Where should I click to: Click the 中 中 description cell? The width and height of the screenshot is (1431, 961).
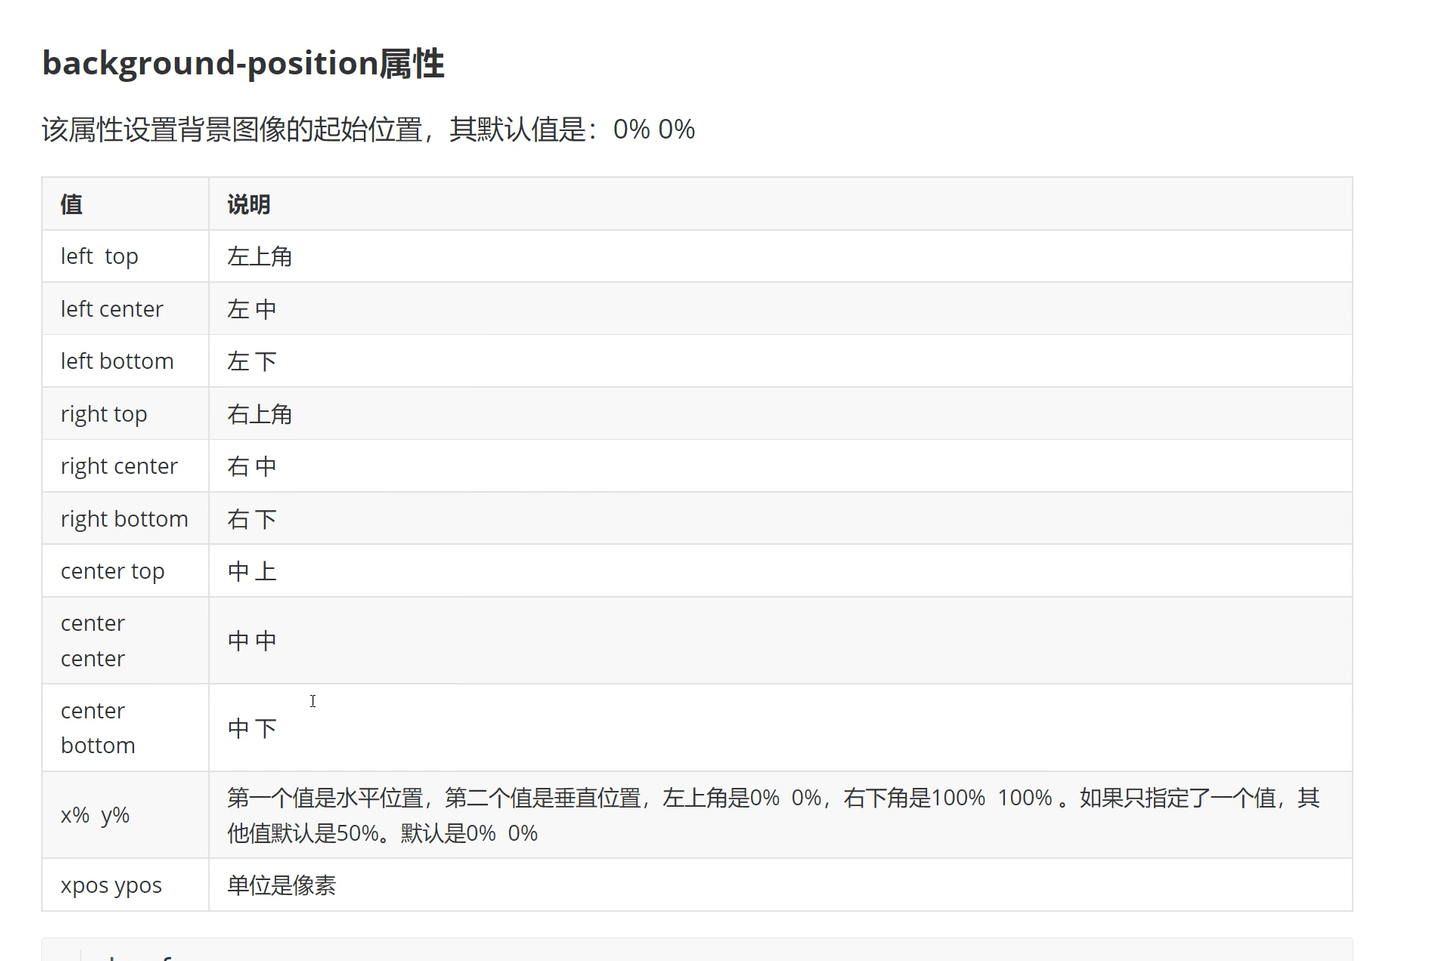(252, 641)
